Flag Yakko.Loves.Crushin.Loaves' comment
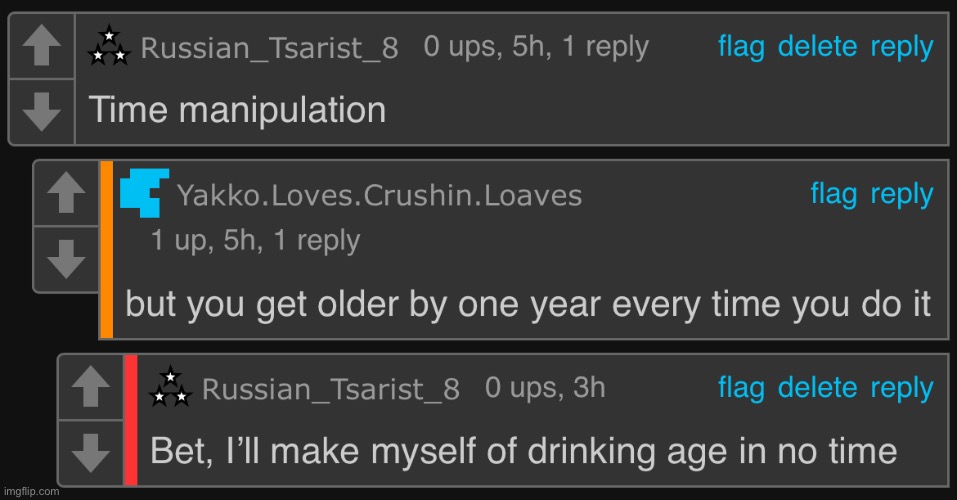957x500 pixels. (834, 194)
